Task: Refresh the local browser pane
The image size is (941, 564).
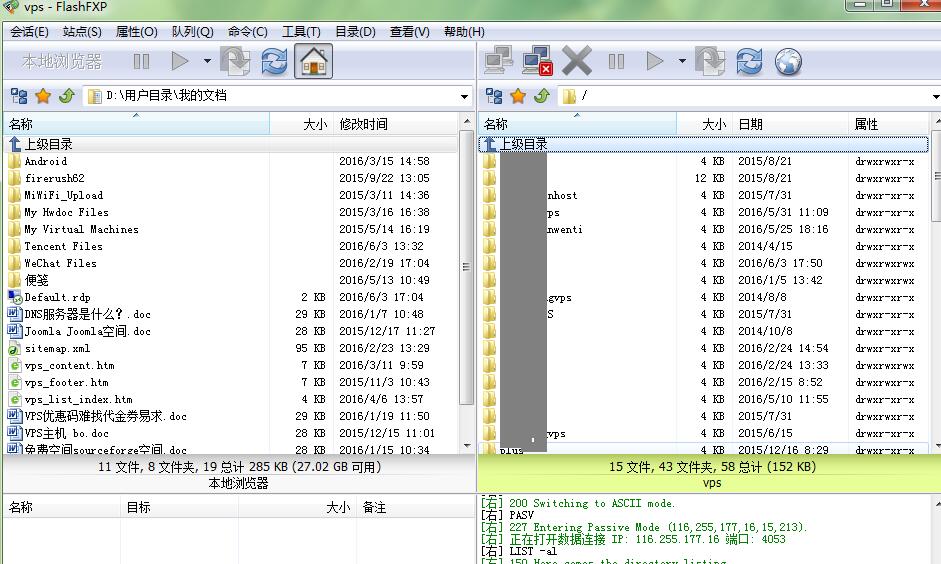Action: (x=274, y=61)
